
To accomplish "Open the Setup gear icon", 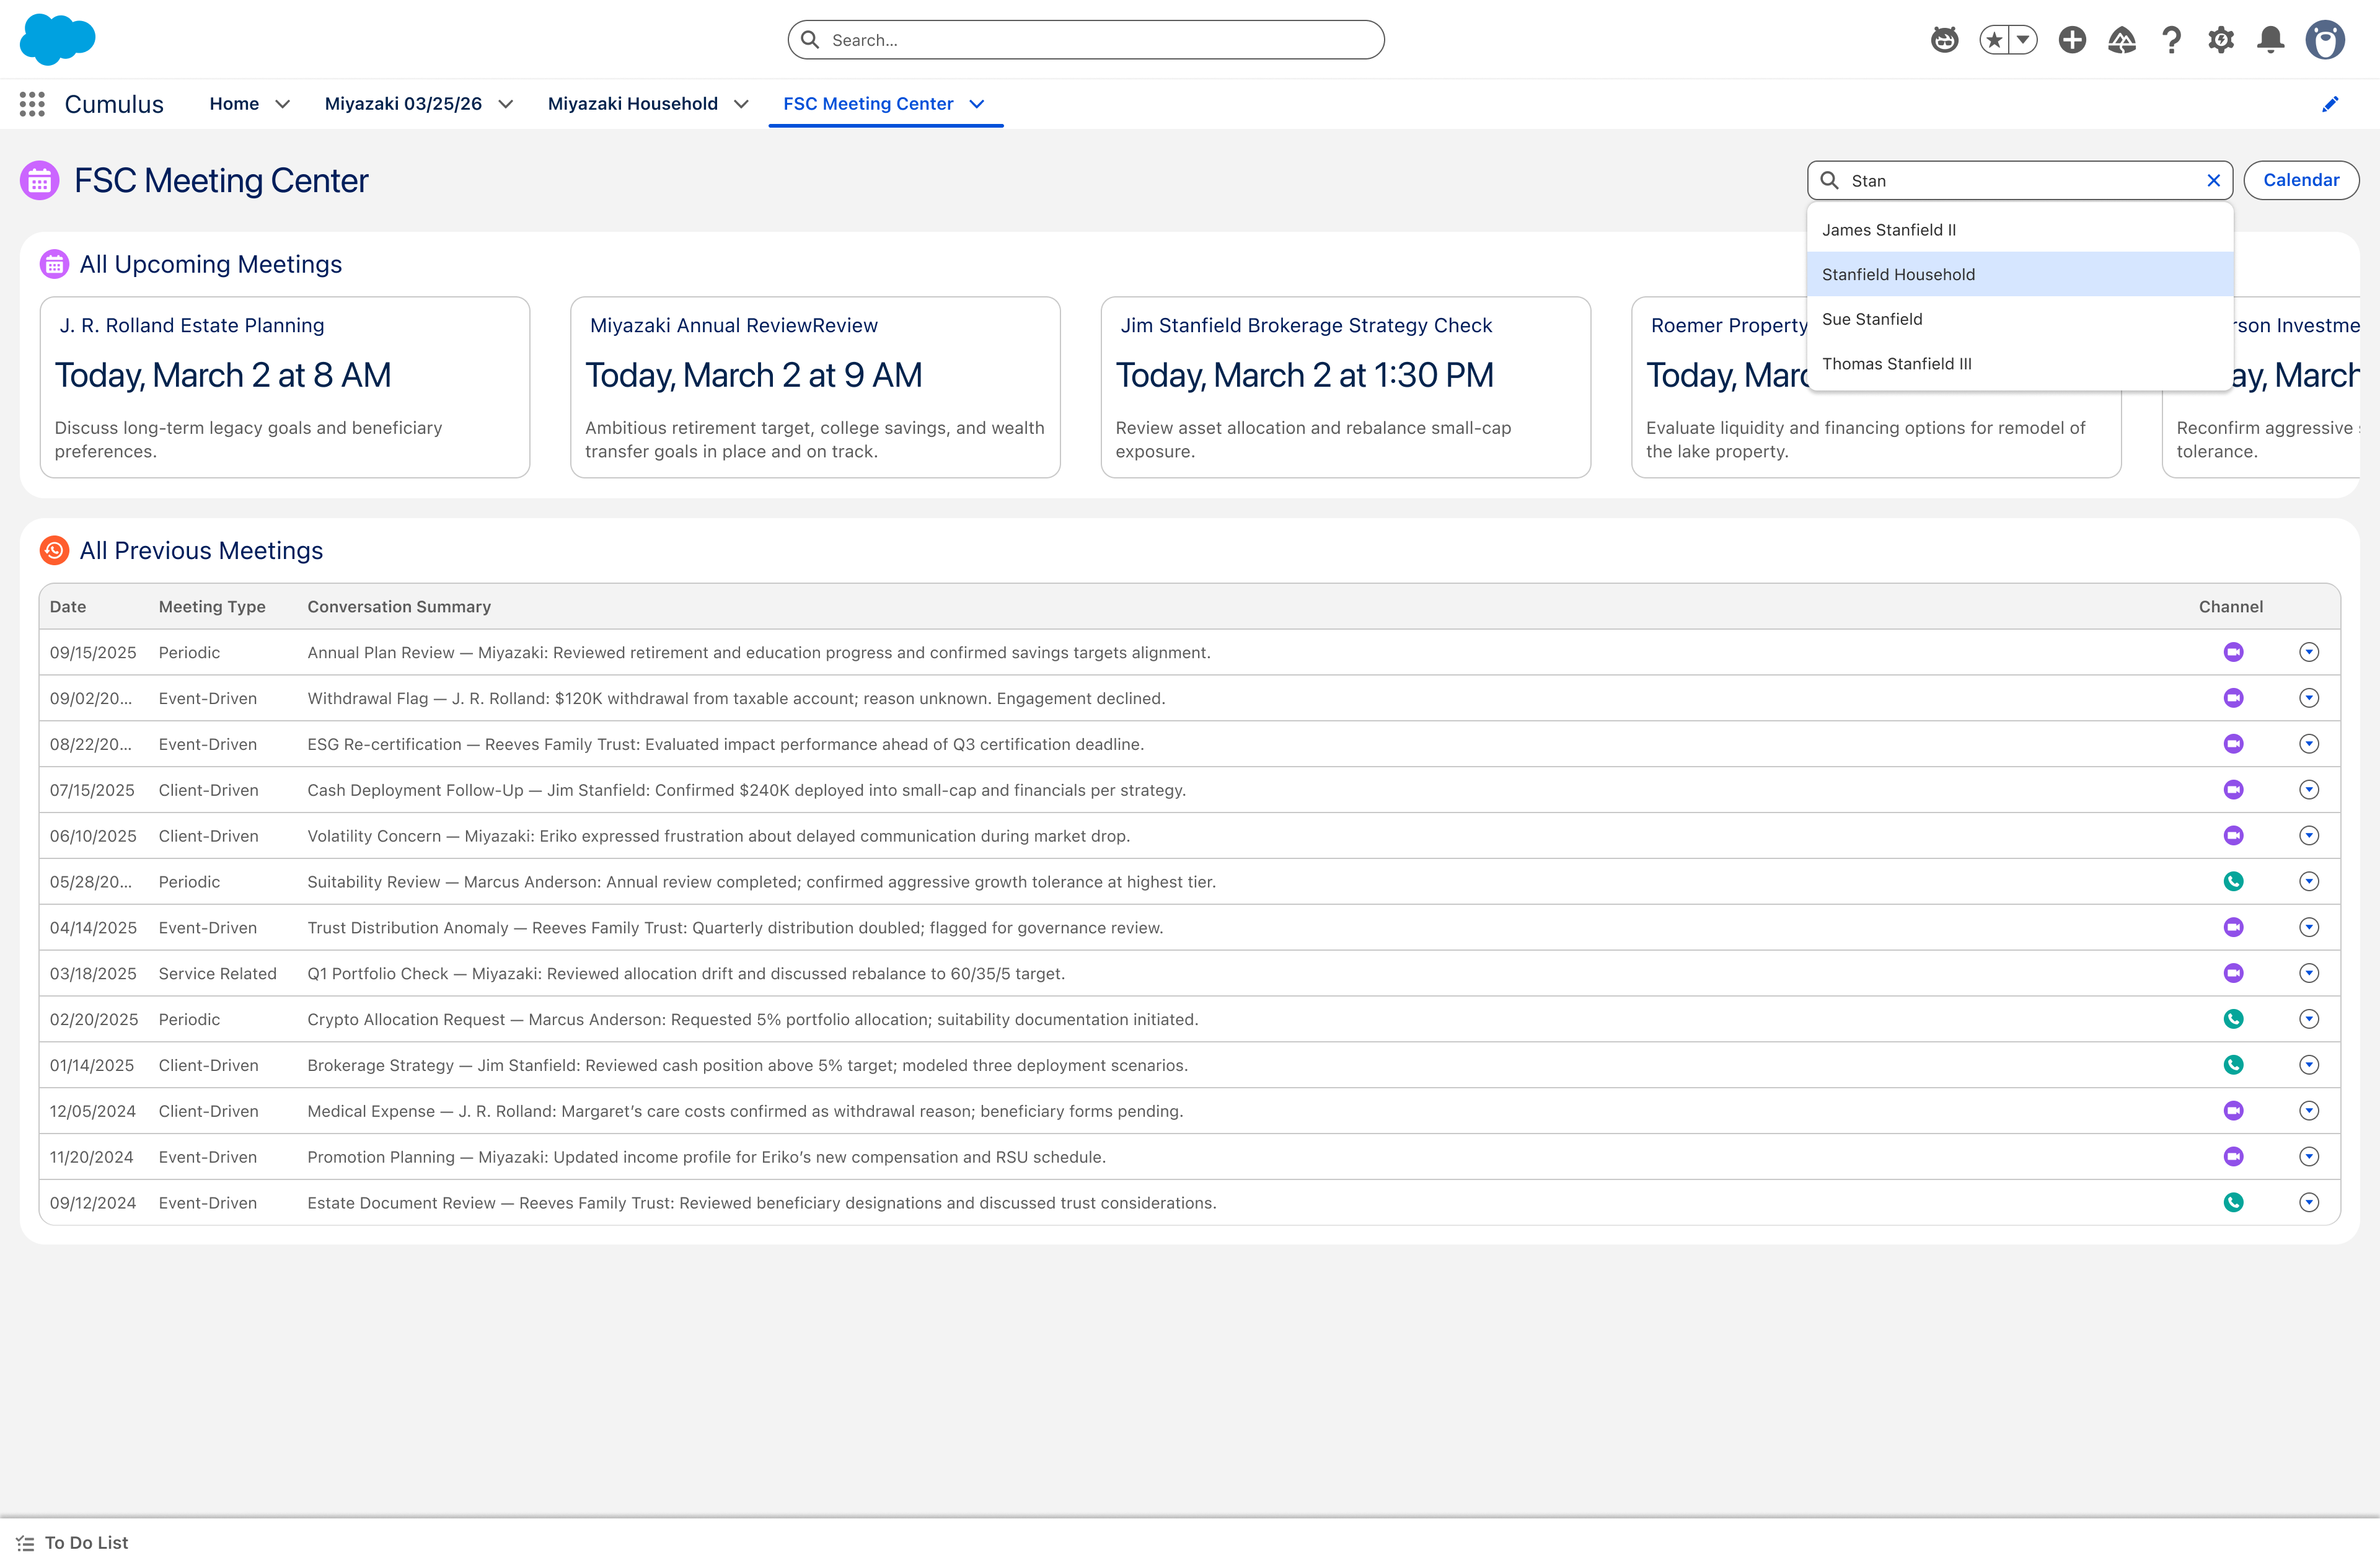I will click(x=2221, y=40).
